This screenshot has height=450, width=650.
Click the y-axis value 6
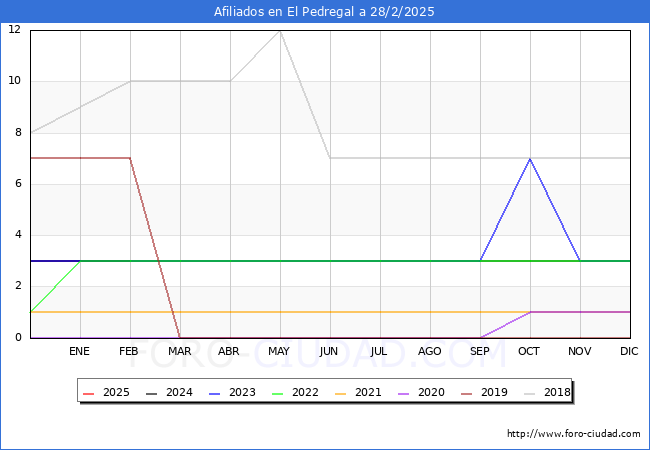tap(18, 184)
